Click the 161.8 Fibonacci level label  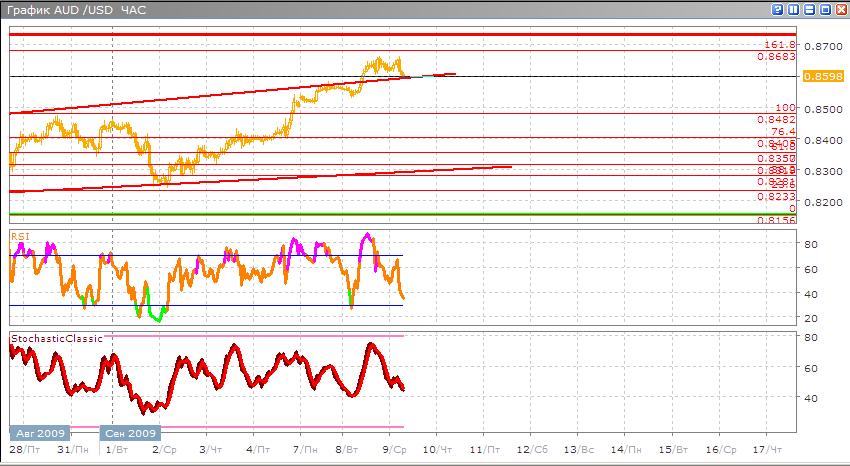pos(779,45)
